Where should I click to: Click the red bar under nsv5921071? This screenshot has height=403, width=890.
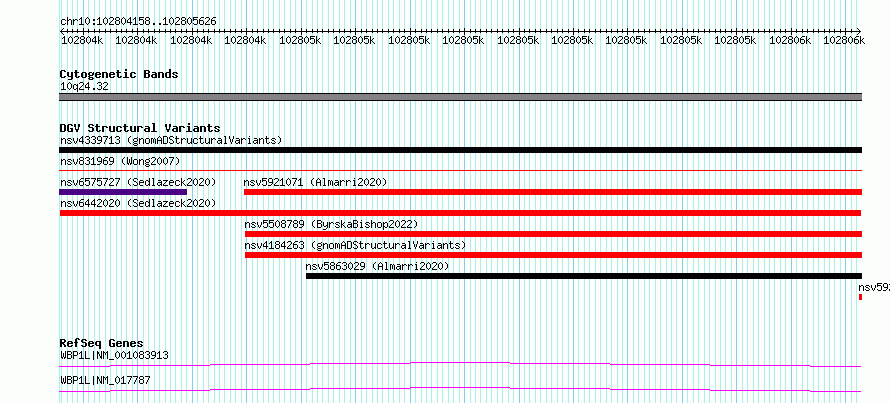click(x=553, y=192)
